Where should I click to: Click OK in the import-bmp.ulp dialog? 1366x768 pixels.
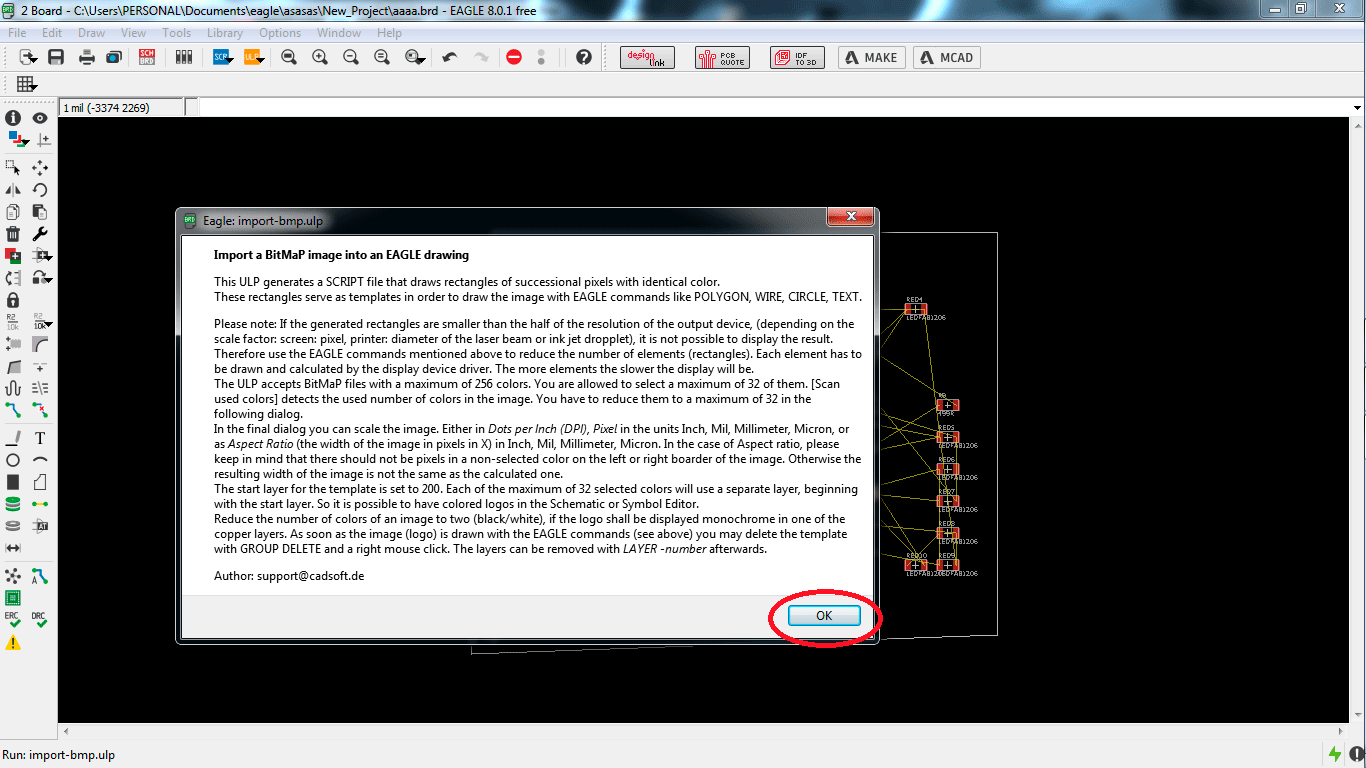coord(824,615)
